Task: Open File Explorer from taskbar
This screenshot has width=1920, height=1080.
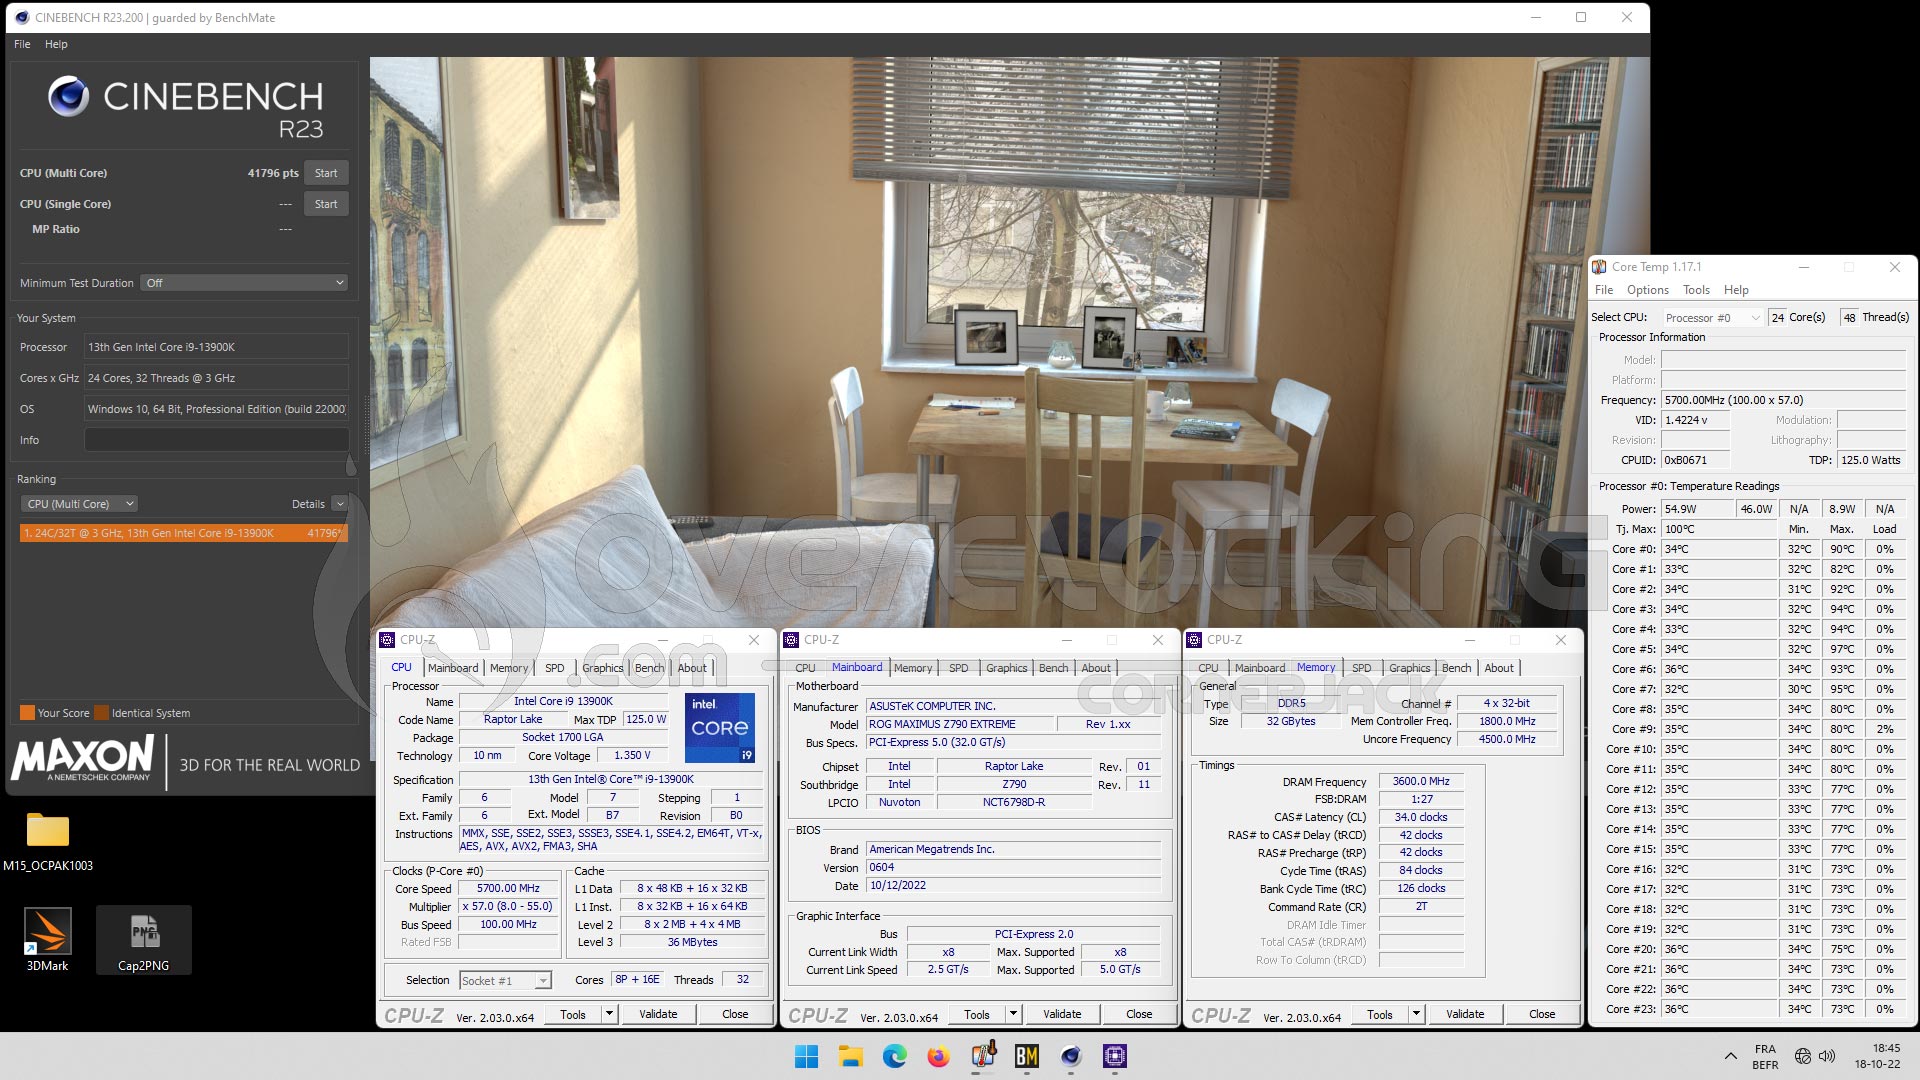Action: [850, 1056]
